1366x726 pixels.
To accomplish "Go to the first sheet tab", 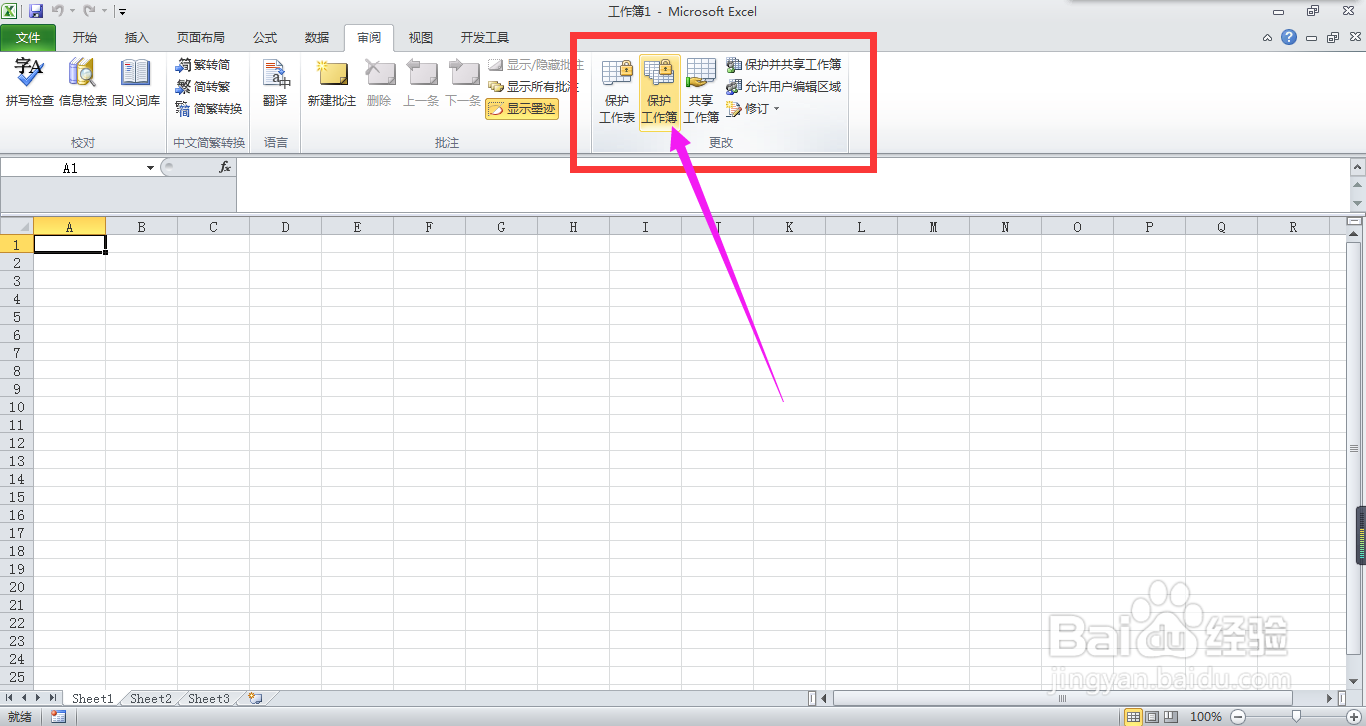I will (10, 698).
